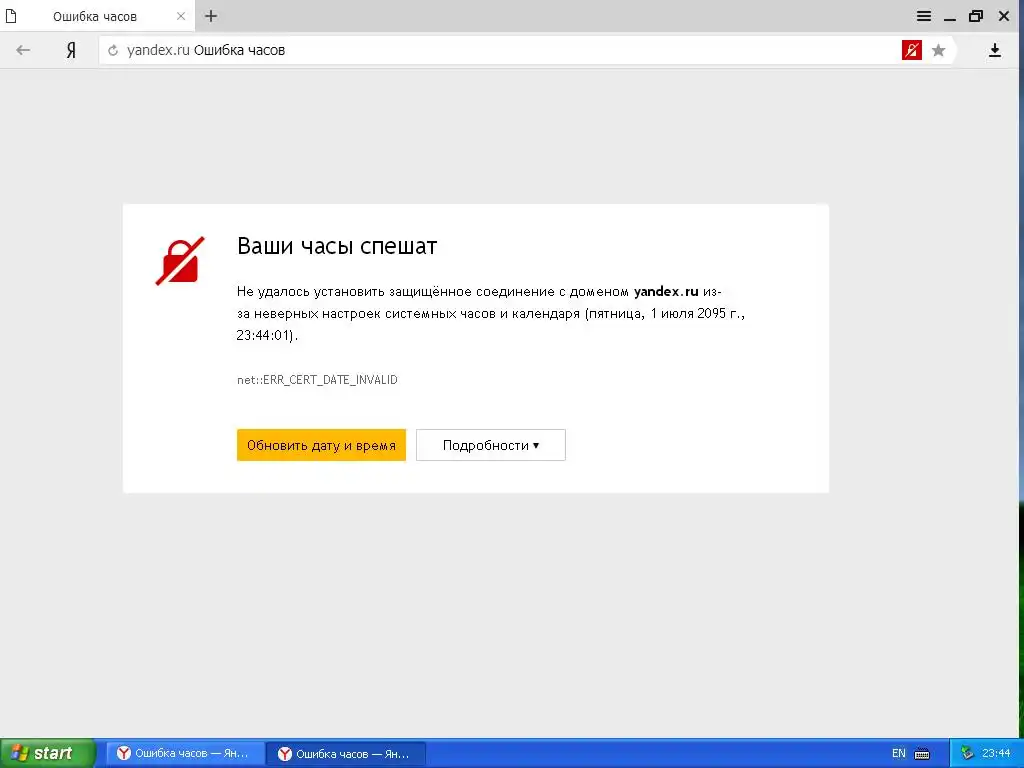Click the bold yandex.ru domain in the message
Image resolution: width=1024 pixels, height=768 pixels.
coord(666,291)
